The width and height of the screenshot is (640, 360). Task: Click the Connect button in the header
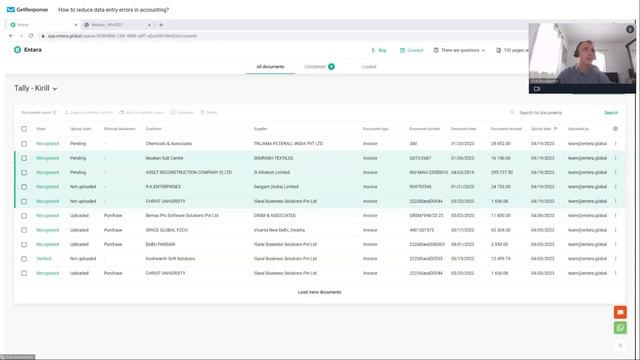411,50
